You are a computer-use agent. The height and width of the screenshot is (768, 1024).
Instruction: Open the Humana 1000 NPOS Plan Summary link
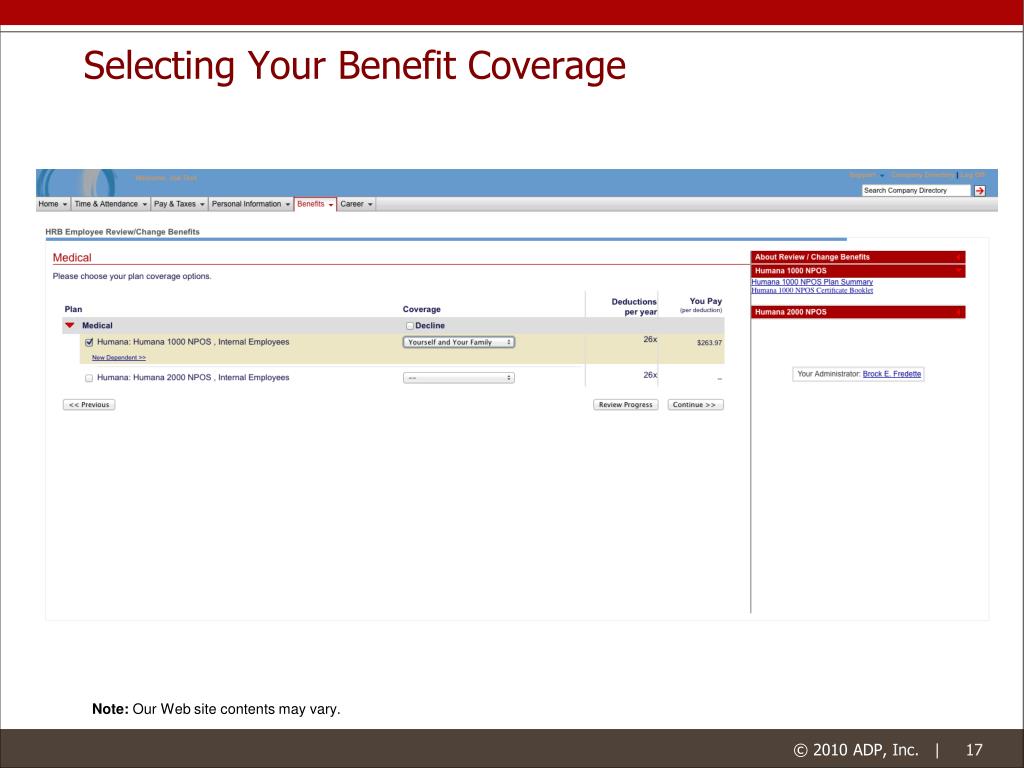812,282
